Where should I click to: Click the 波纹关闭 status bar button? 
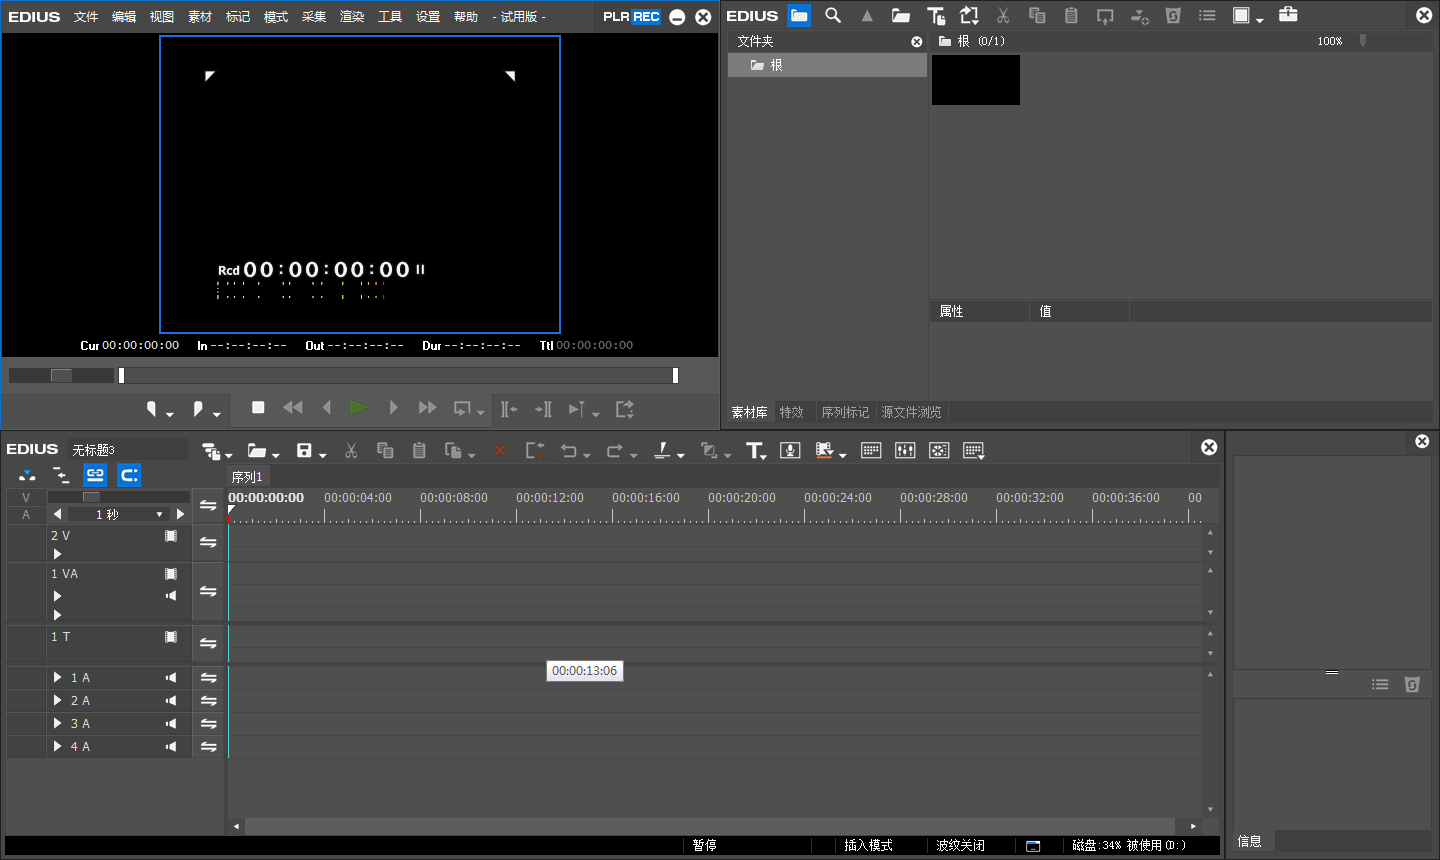pos(960,846)
